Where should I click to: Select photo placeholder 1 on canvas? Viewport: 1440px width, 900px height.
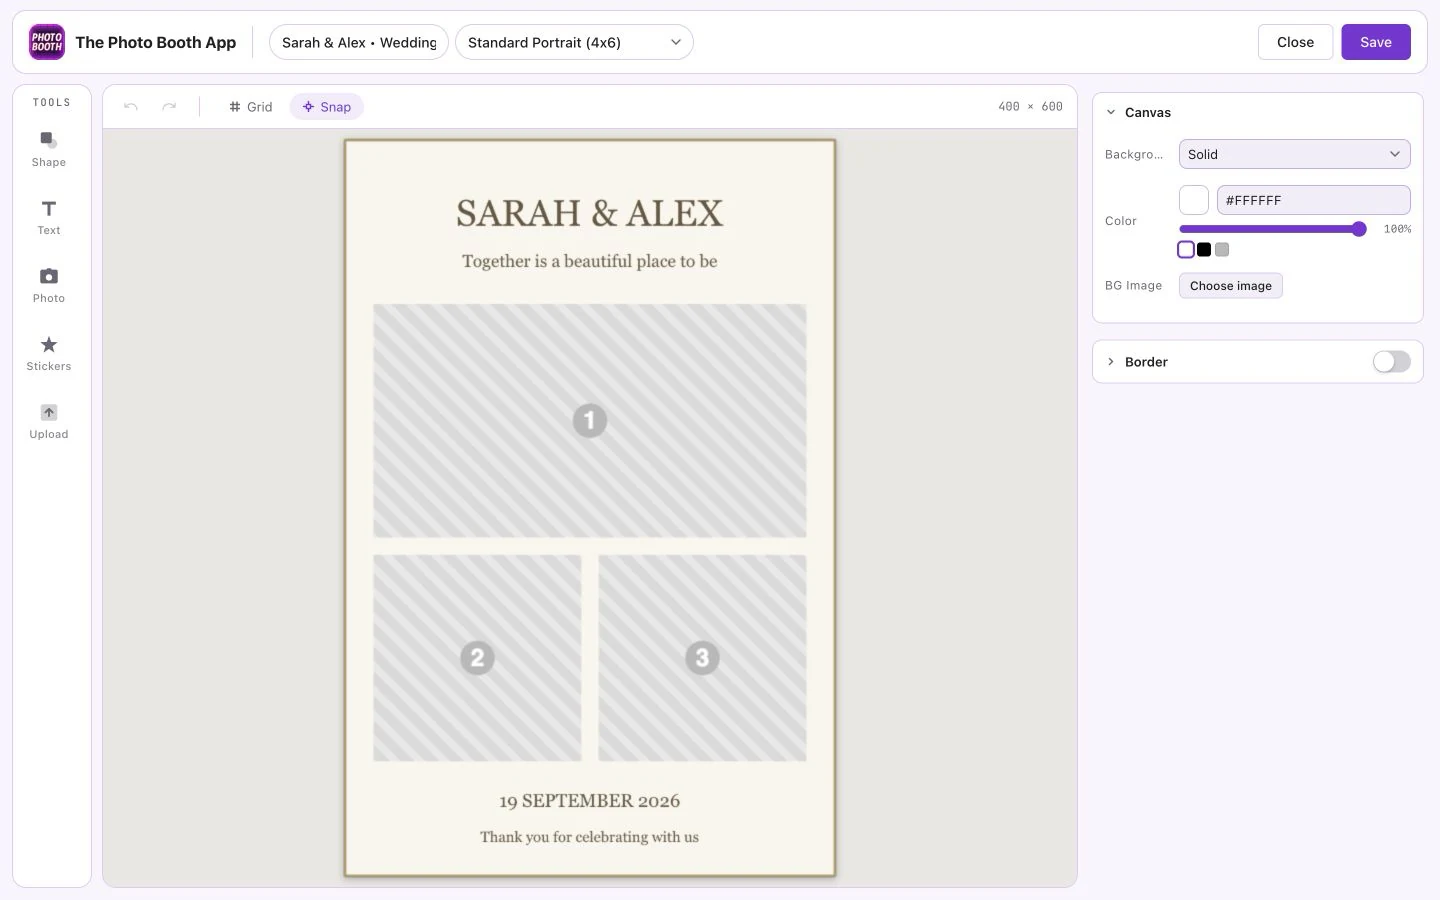coord(590,421)
